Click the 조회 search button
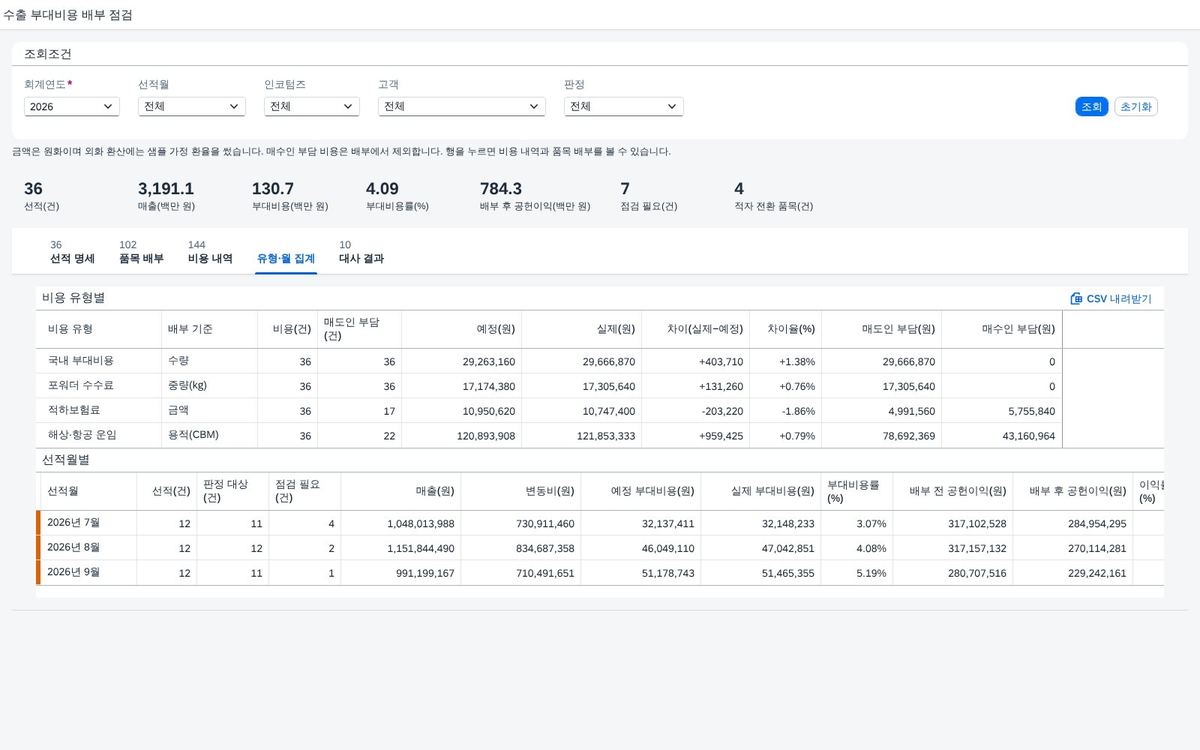 pos(1091,106)
